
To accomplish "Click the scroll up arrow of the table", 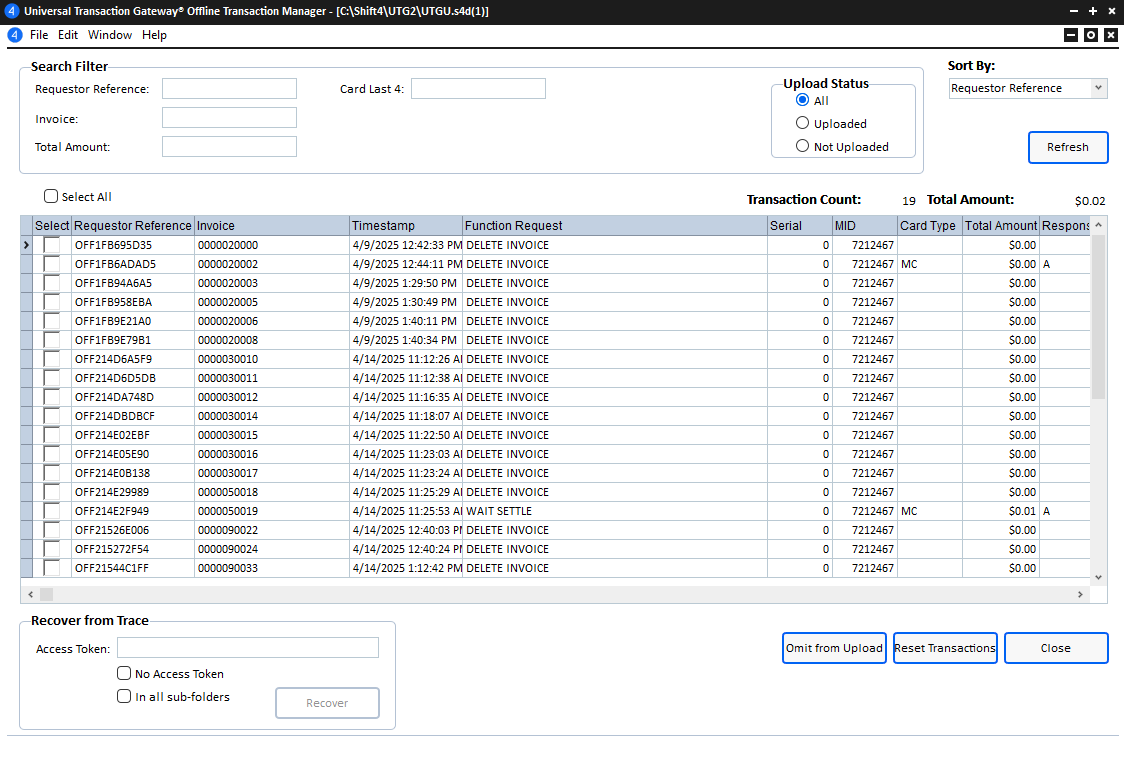I will [x=1098, y=225].
